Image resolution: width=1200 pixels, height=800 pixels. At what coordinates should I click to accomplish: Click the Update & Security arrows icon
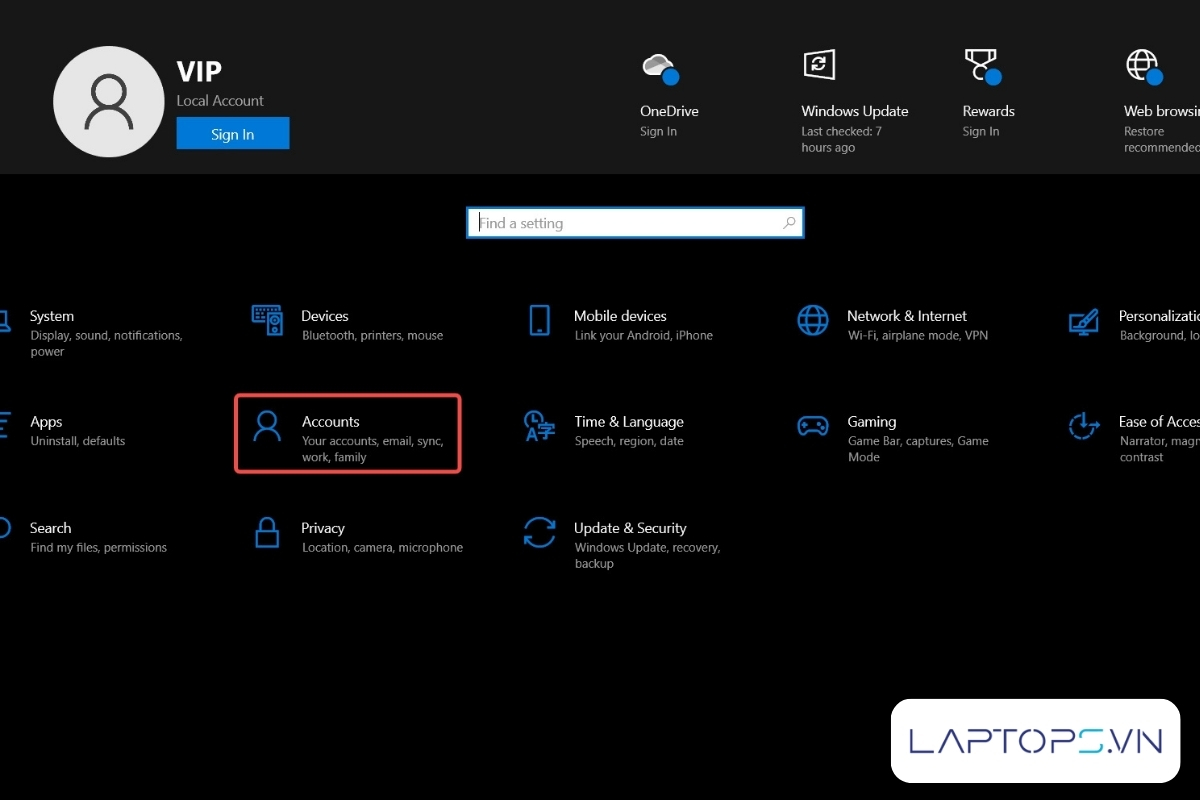(540, 532)
